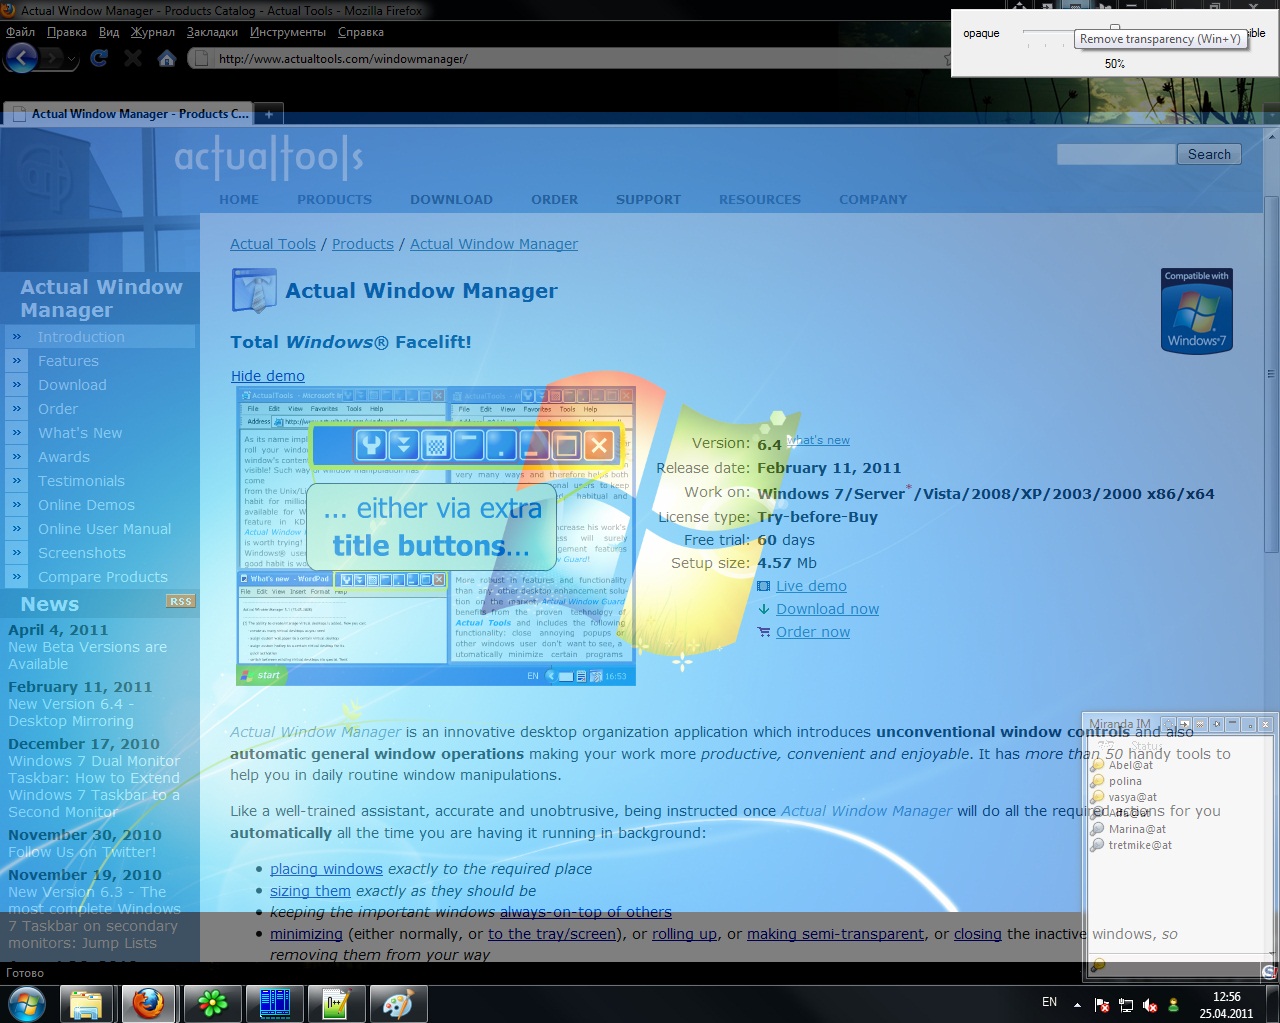Open the making semi-transparent link
Screen dimensions: 1280x1023
click(835, 934)
